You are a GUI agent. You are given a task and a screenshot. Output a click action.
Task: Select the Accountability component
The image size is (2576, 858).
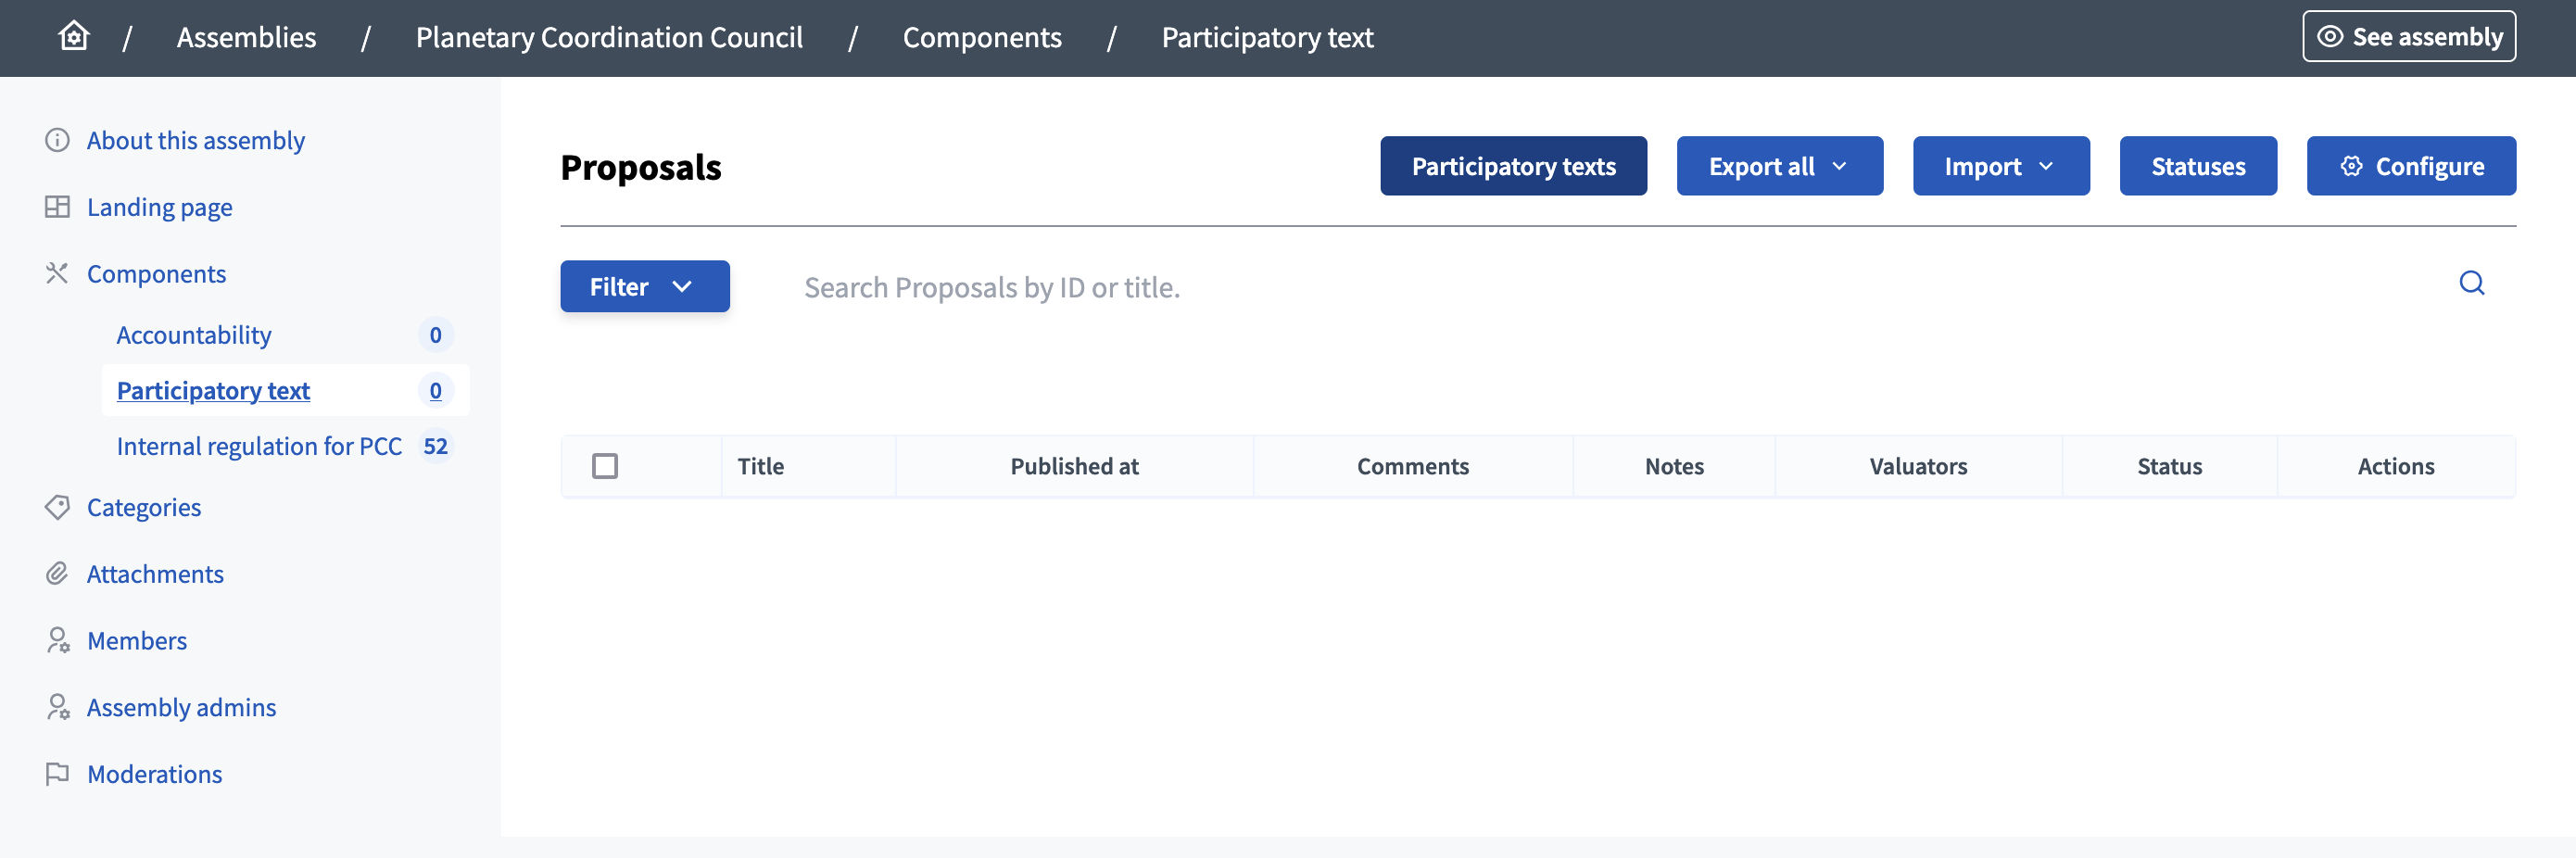[x=194, y=335]
